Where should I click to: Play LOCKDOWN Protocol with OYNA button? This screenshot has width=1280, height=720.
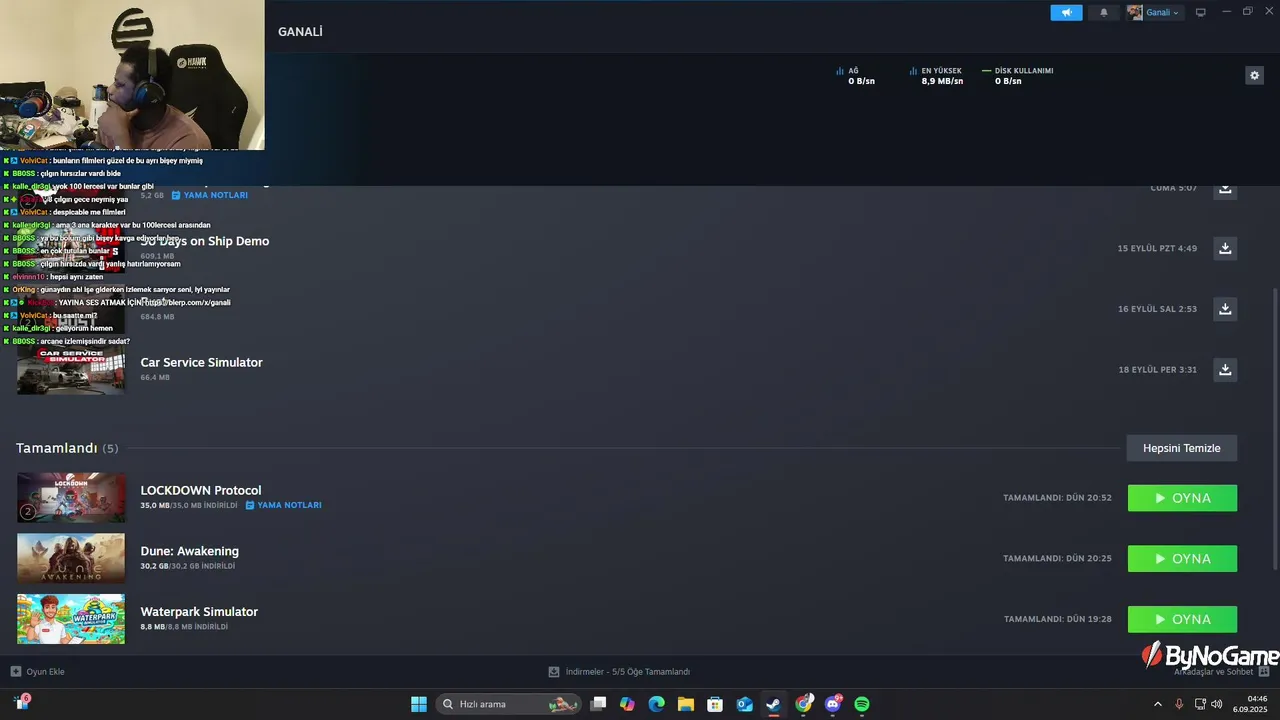pyautogui.click(x=1182, y=498)
